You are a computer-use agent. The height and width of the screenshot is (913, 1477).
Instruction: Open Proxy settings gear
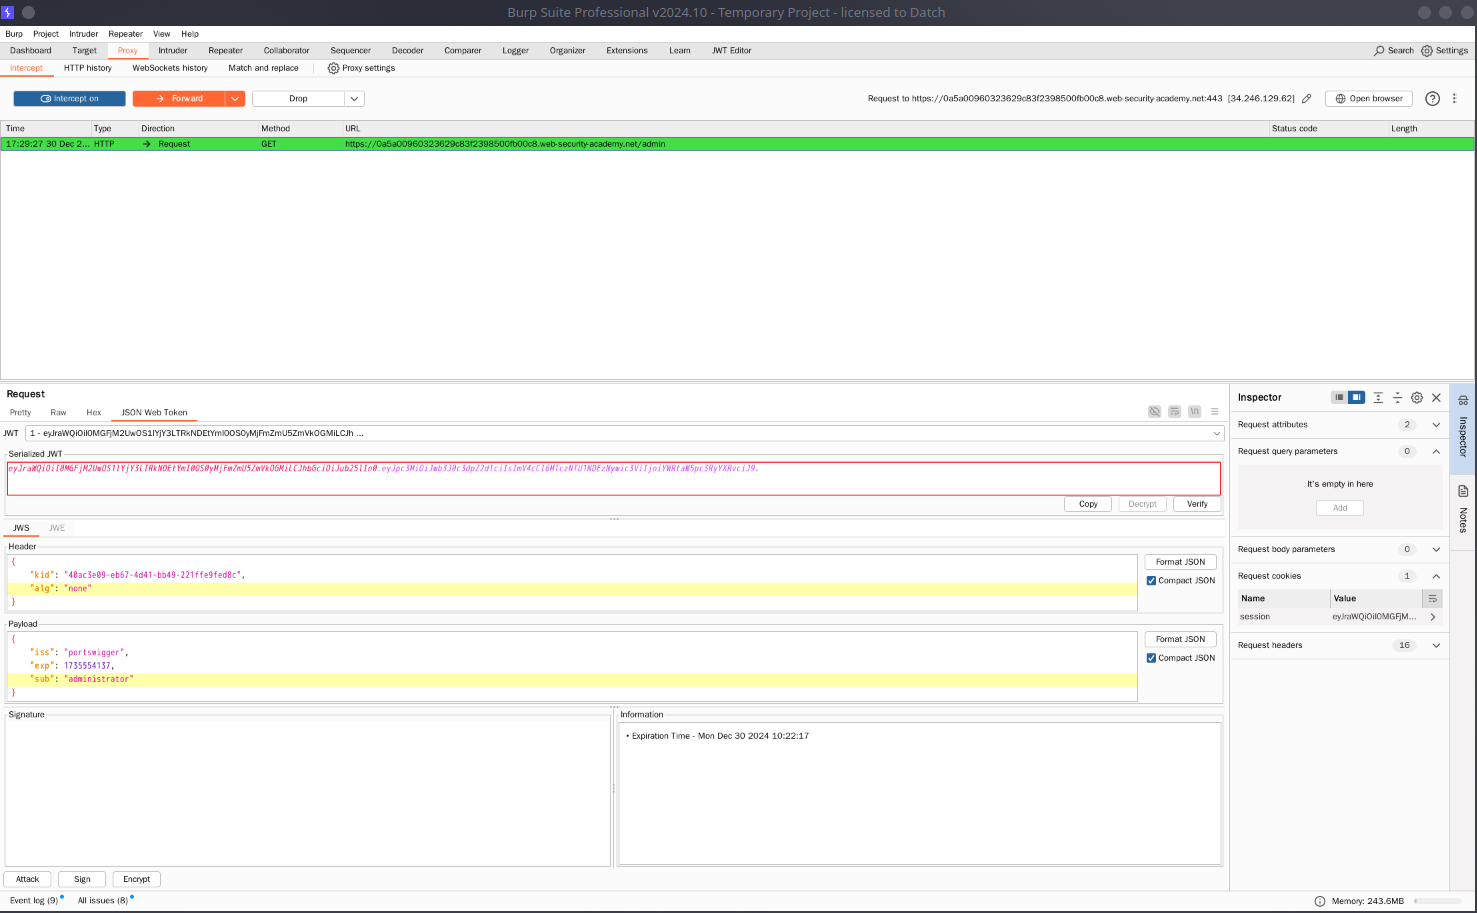[334, 68]
